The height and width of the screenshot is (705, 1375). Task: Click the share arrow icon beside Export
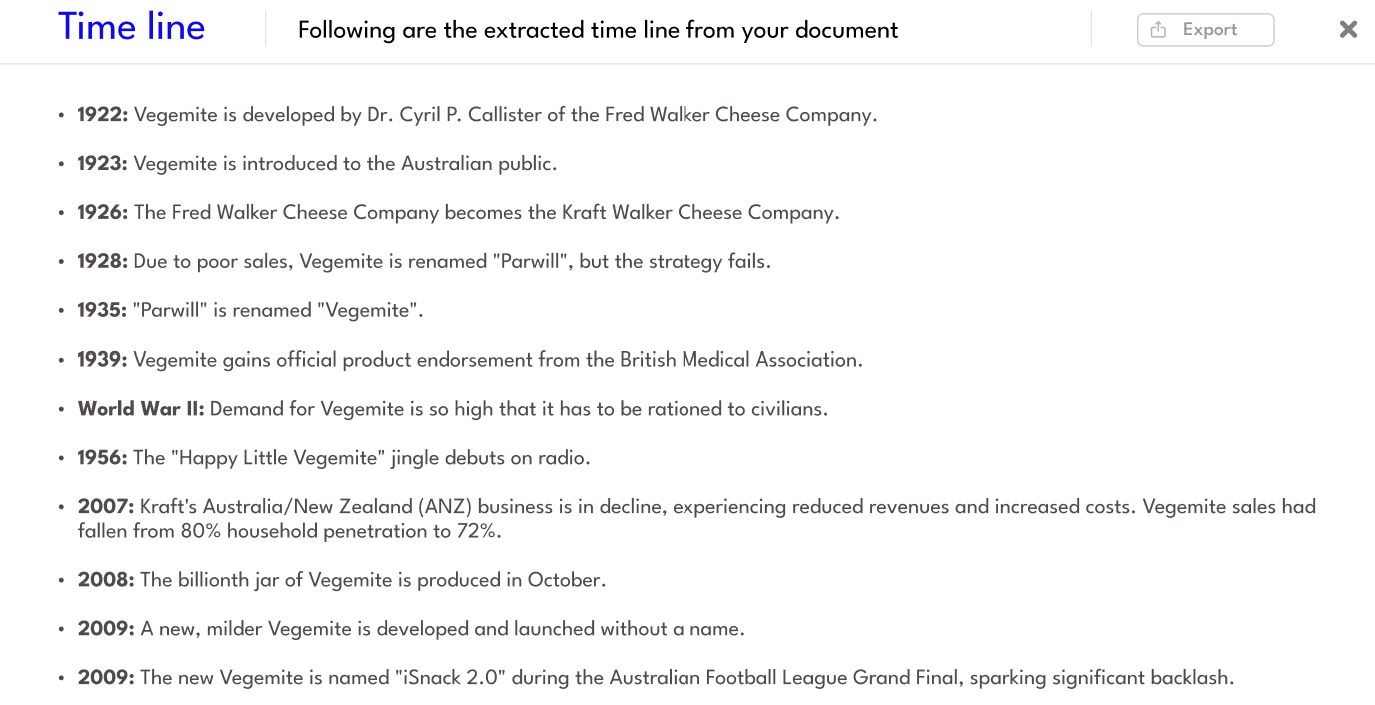1159,30
